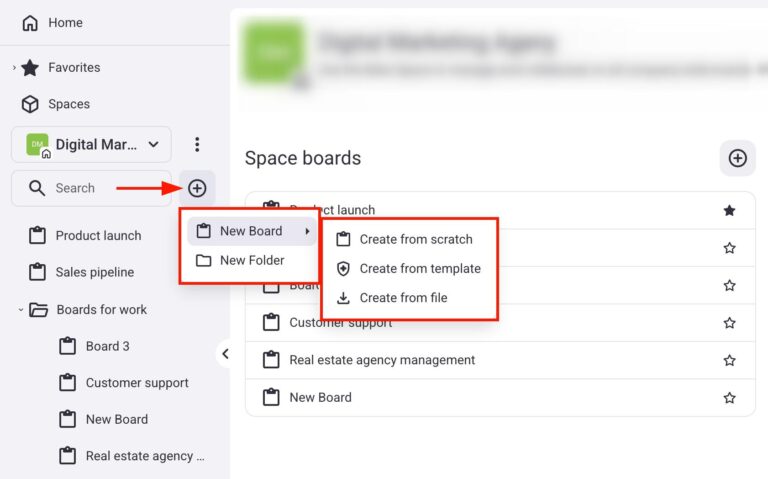Screen dimensions: 768x479
Task: Open Sales pipeline board in sidebar
Action: 81,272
